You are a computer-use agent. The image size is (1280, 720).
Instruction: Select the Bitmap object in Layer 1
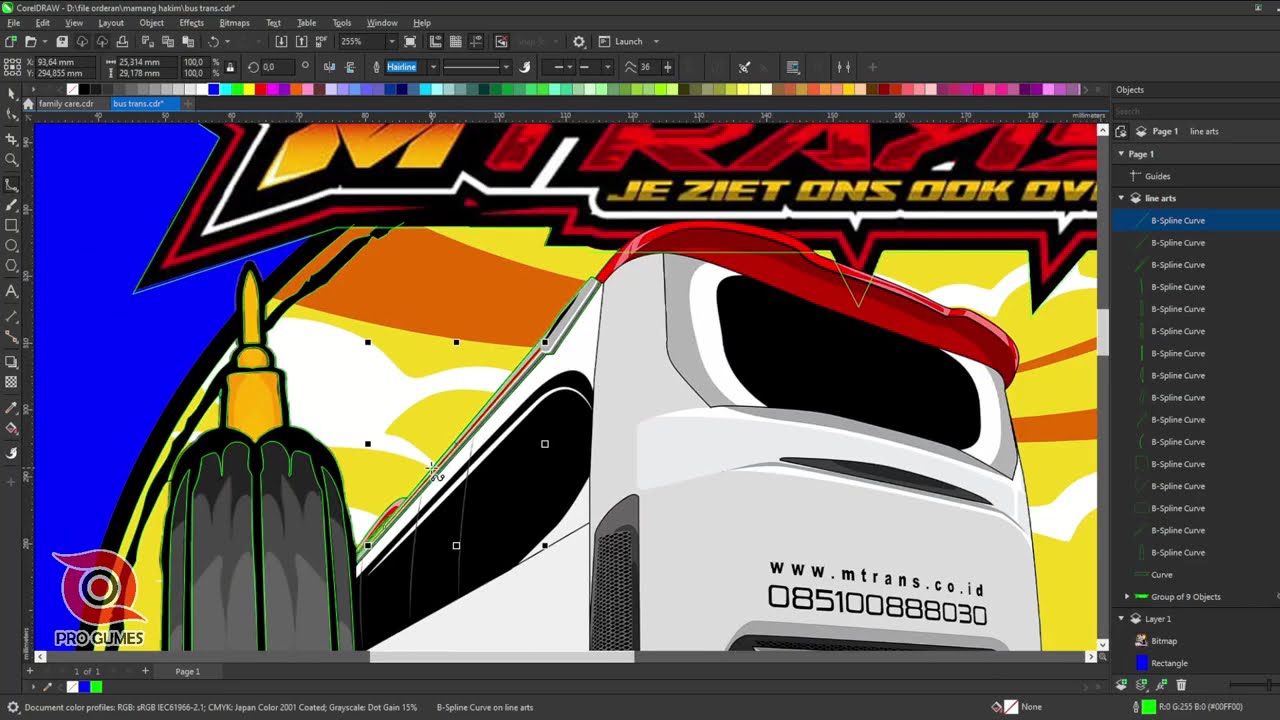pyautogui.click(x=1164, y=641)
